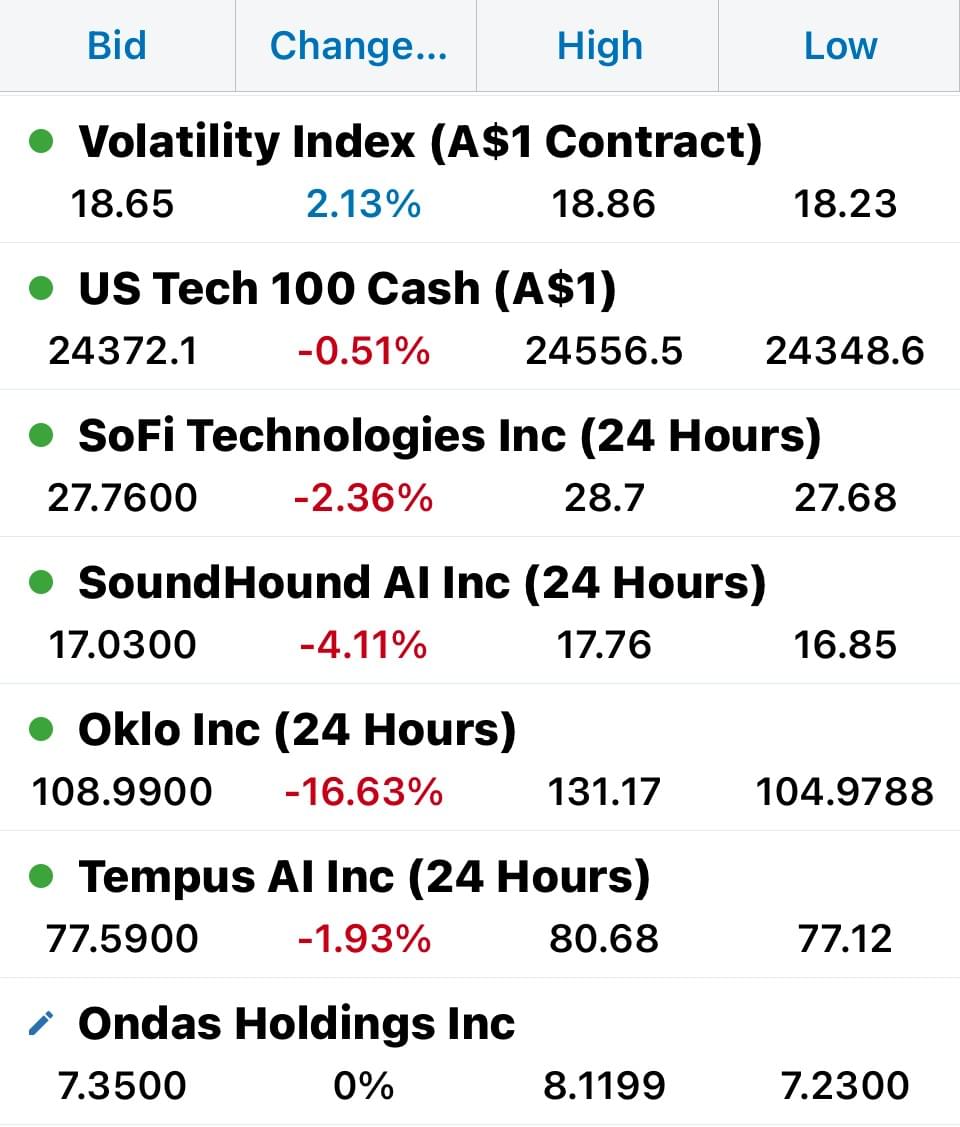Screen dimensions: 960x1127
Task: Open SoundHound AI Inc (24 Hours)
Action: tap(480, 610)
